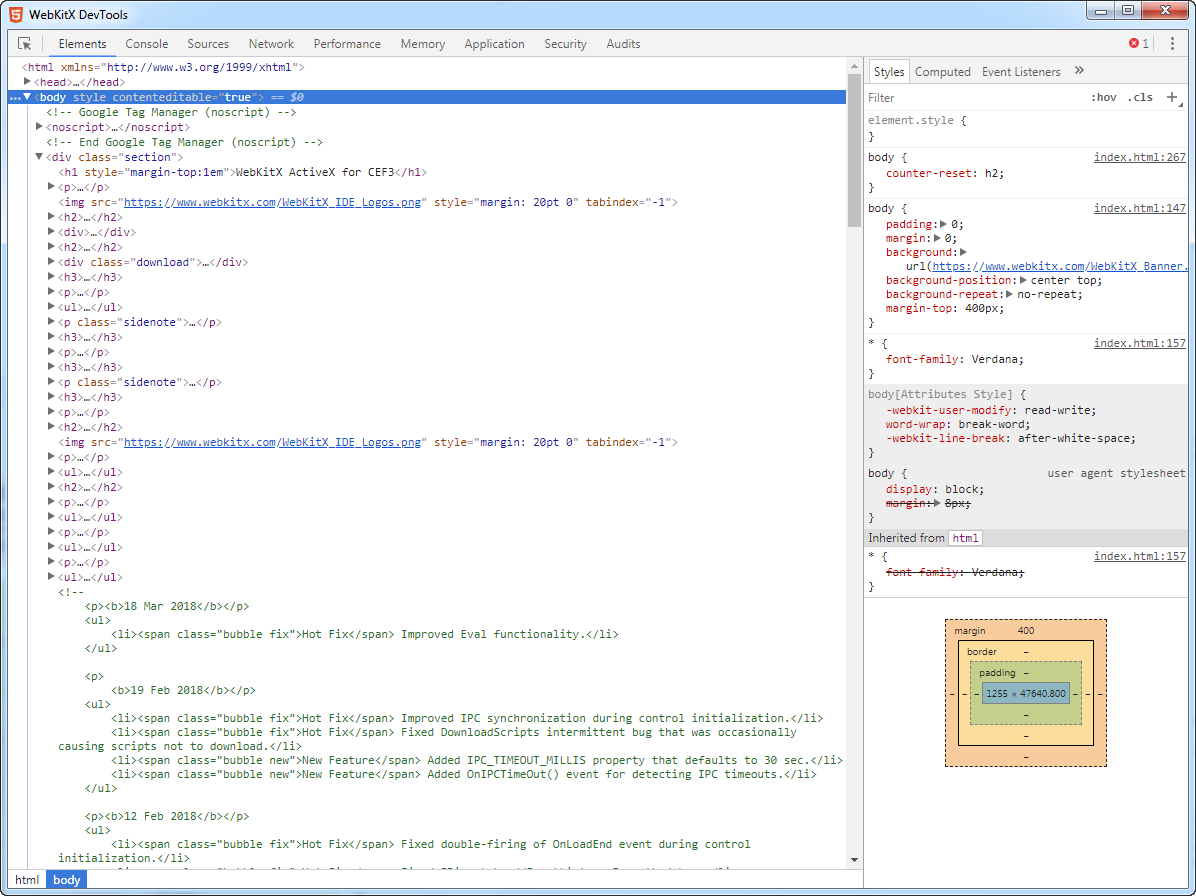Select the h1 WebKitX ActiveX for CEF3 line
The width and height of the screenshot is (1196, 896).
tap(243, 172)
